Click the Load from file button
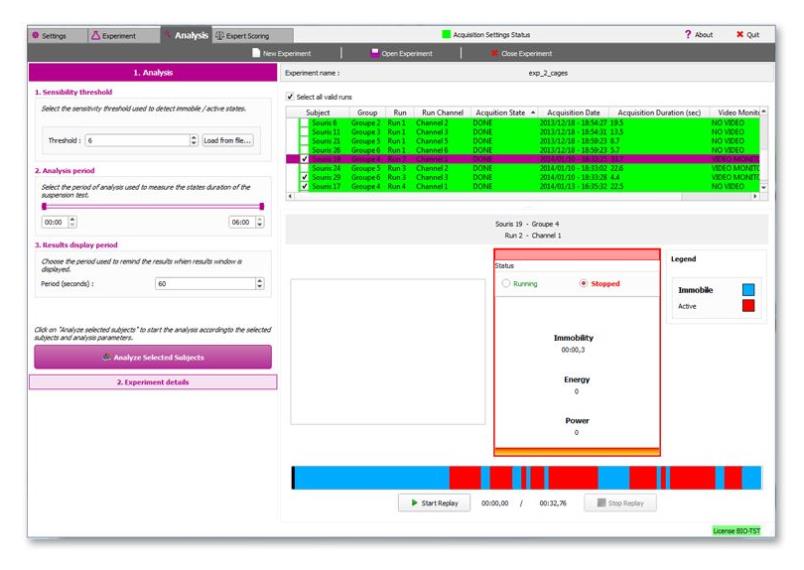The height and width of the screenshot is (570, 804). pyautogui.click(x=228, y=141)
